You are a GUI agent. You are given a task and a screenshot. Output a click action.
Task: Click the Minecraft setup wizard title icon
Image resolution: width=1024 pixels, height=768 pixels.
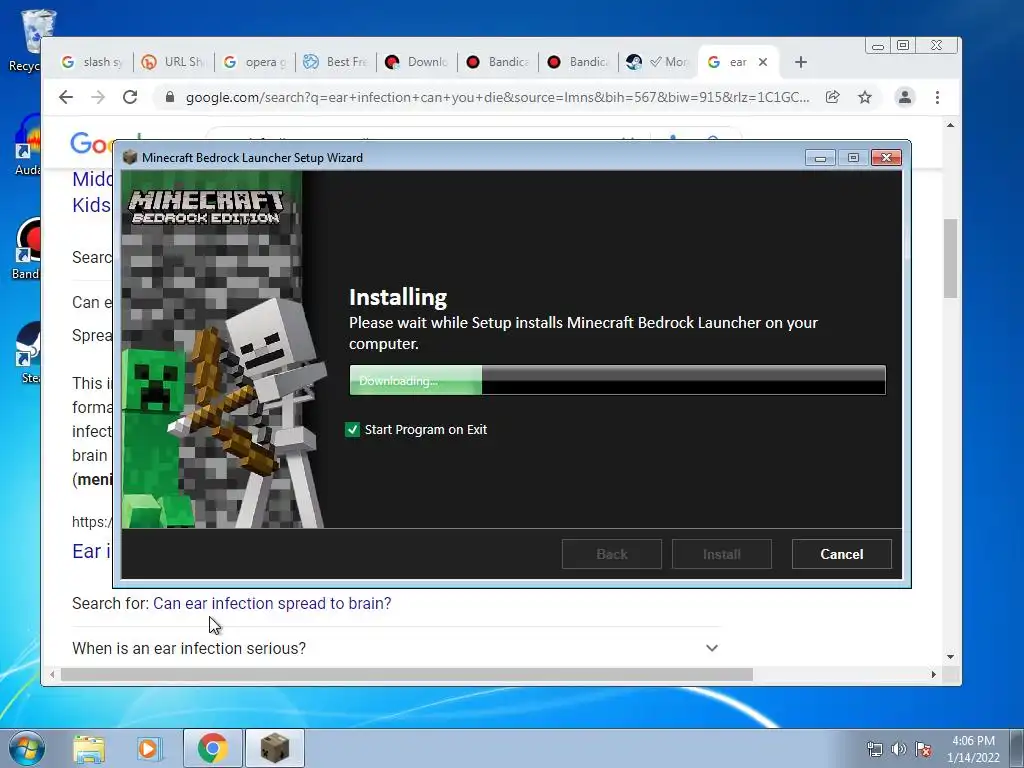pyautogui.click(x=130, y=157)
